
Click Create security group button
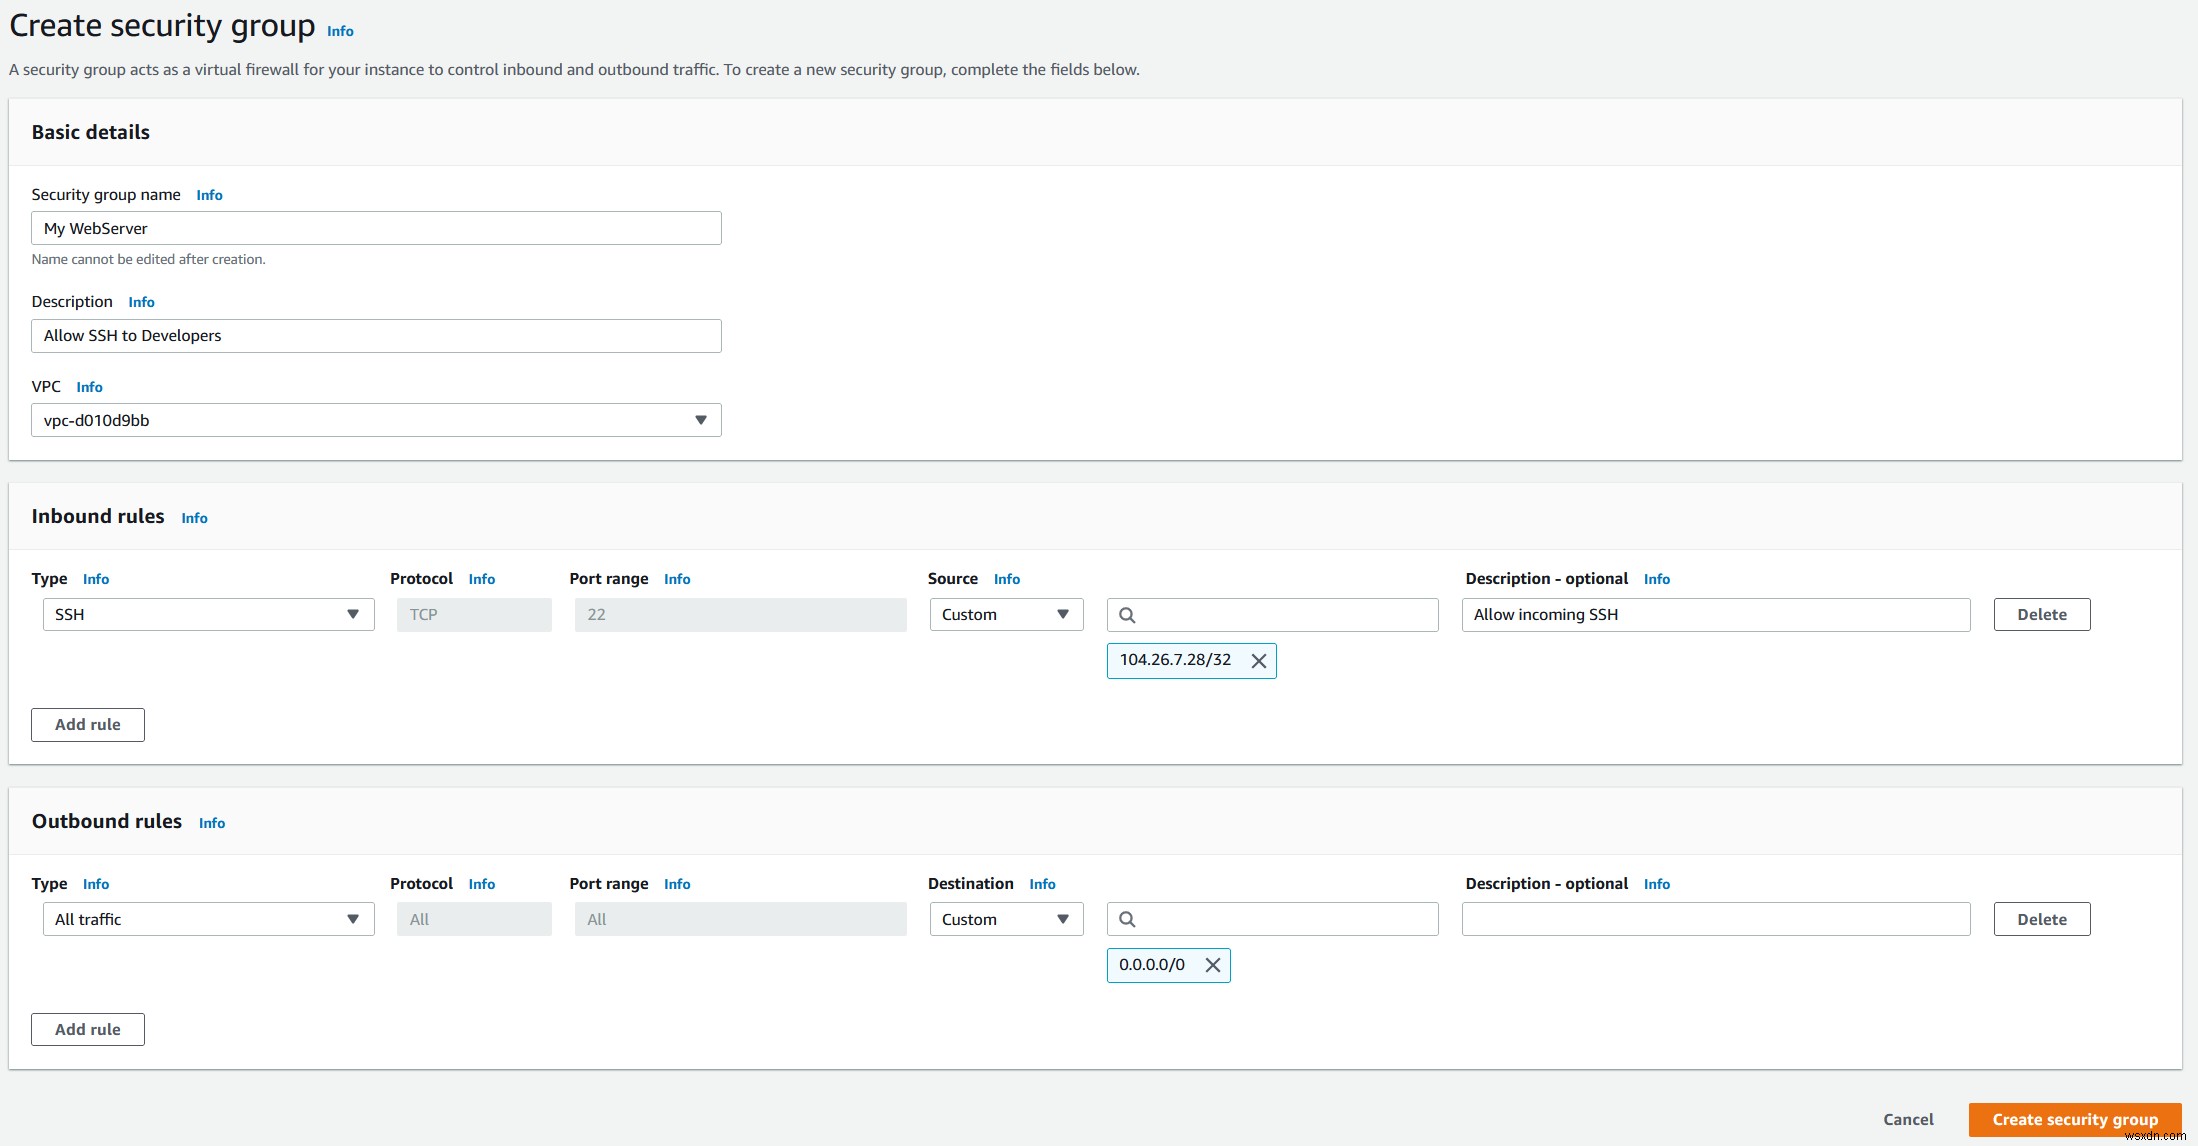(2077, 1120)
